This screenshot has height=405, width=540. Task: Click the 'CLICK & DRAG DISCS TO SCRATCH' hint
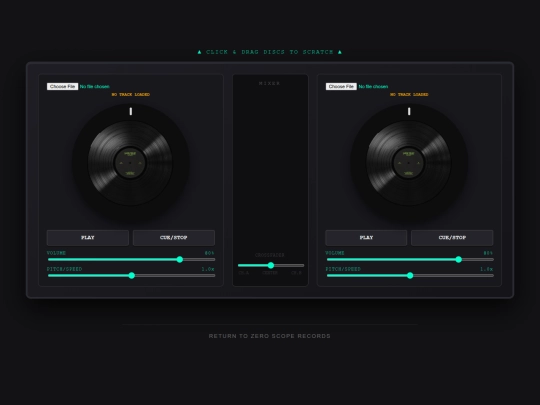270,52
